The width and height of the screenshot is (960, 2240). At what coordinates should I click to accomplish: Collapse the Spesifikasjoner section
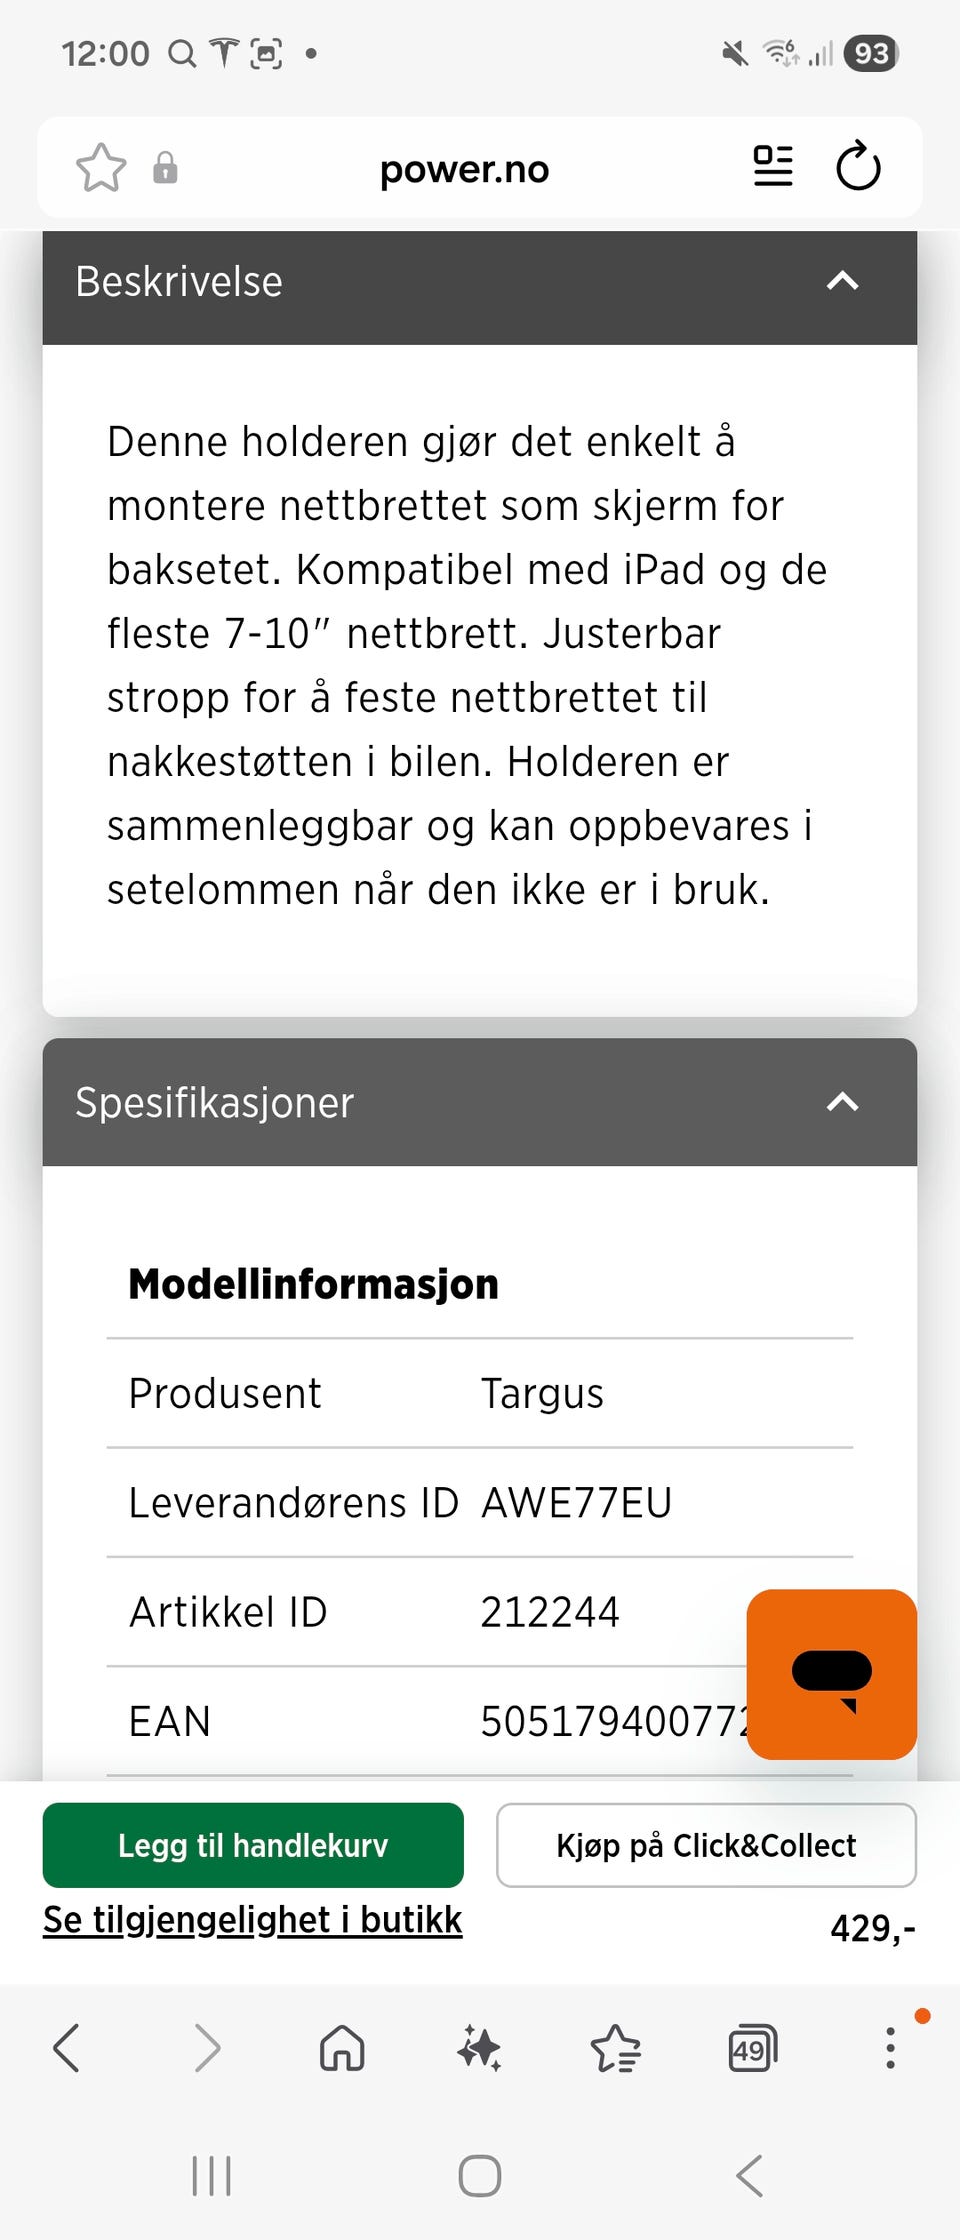(x=842, y=1102)
